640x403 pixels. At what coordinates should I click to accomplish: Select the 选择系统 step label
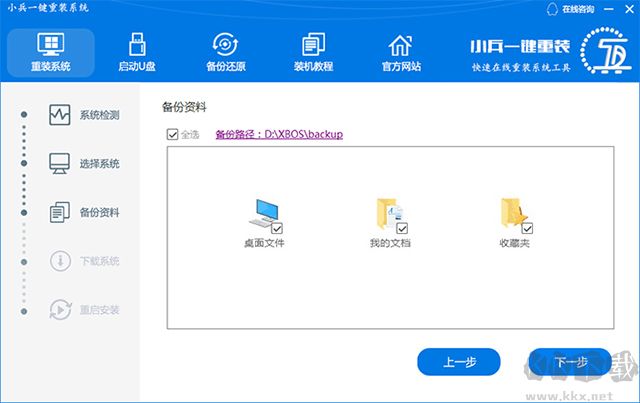click(x=100, y=164)
